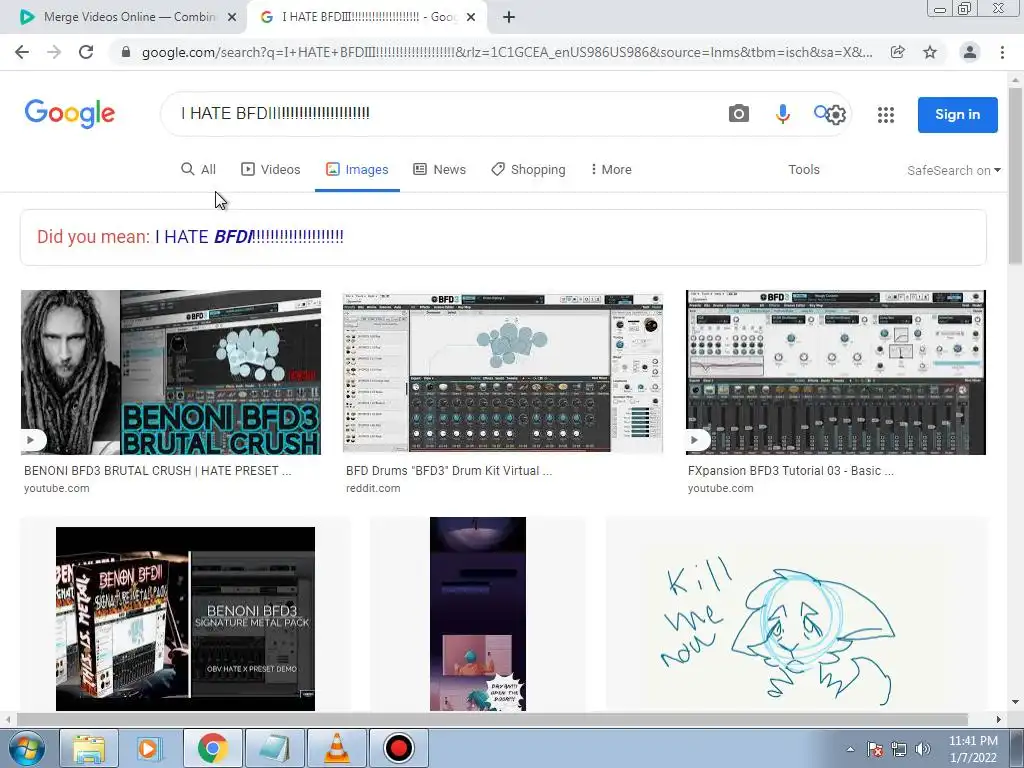The image size is (1024, 768).
Task: Bookmark this page with the star icon
Action: coord(930,52)
